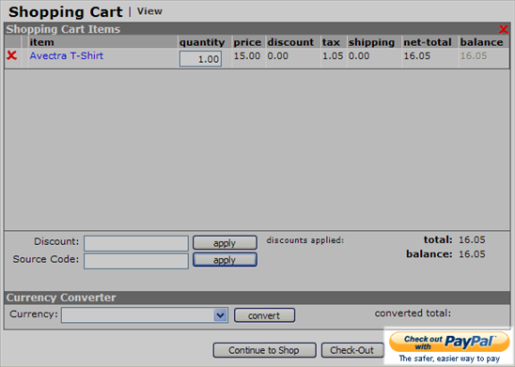
Task: Click the price column header
Action: 247,42
